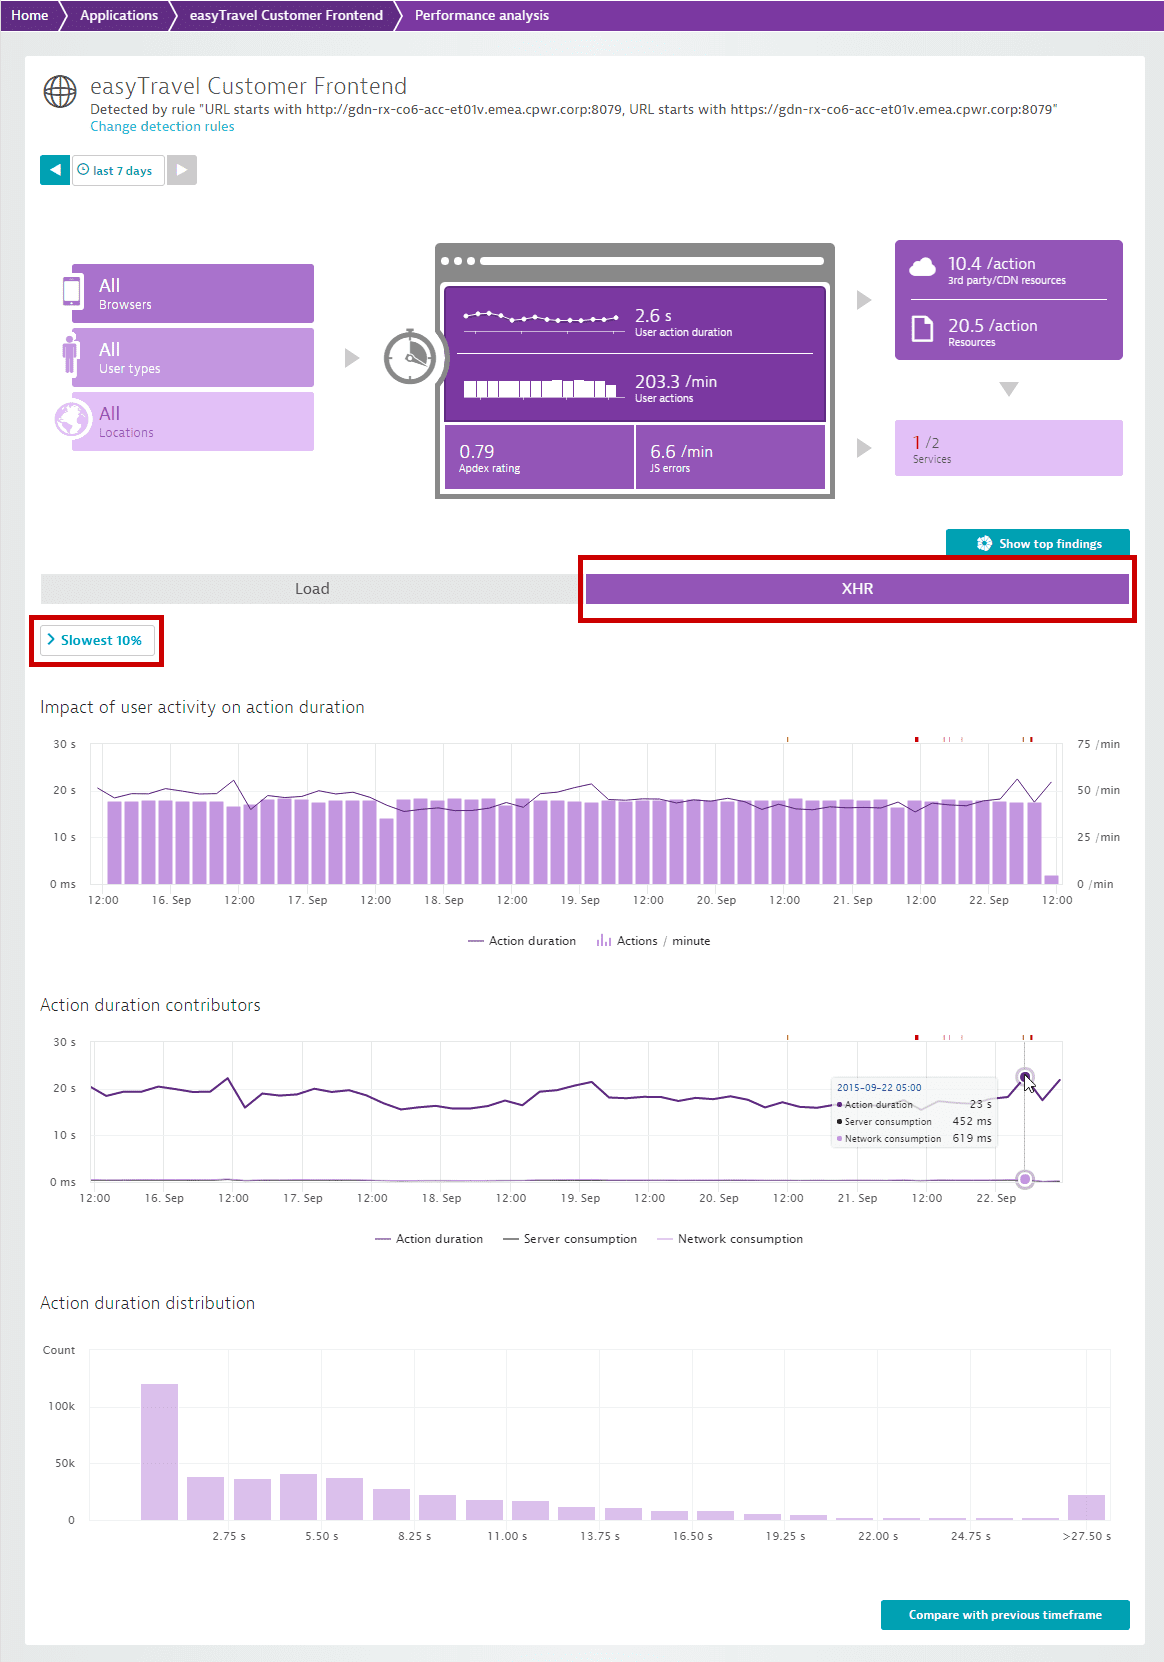Viewport: 1164px width, 1662px height.
Task: Open the 2.6 s User action duration tile
Action: click(x=635, y=321)
